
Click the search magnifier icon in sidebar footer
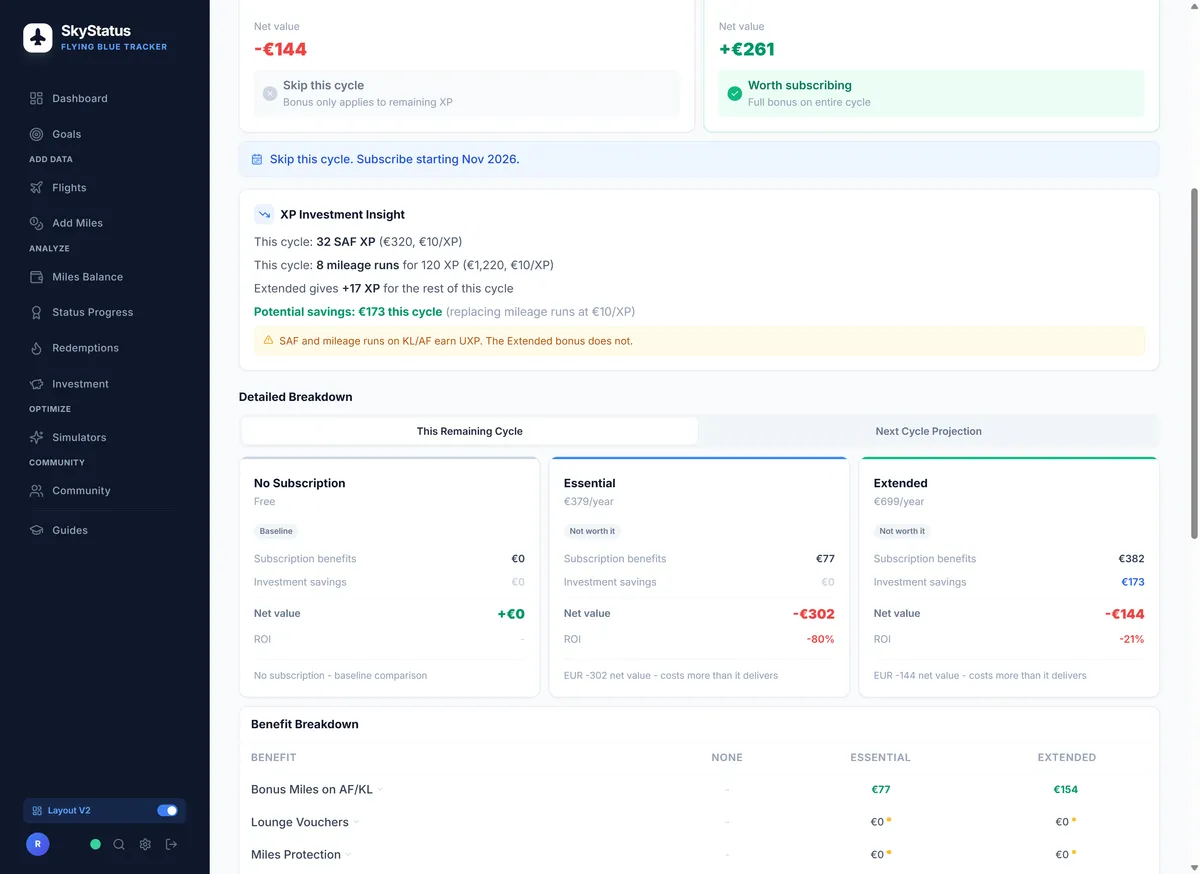[119, 844]
